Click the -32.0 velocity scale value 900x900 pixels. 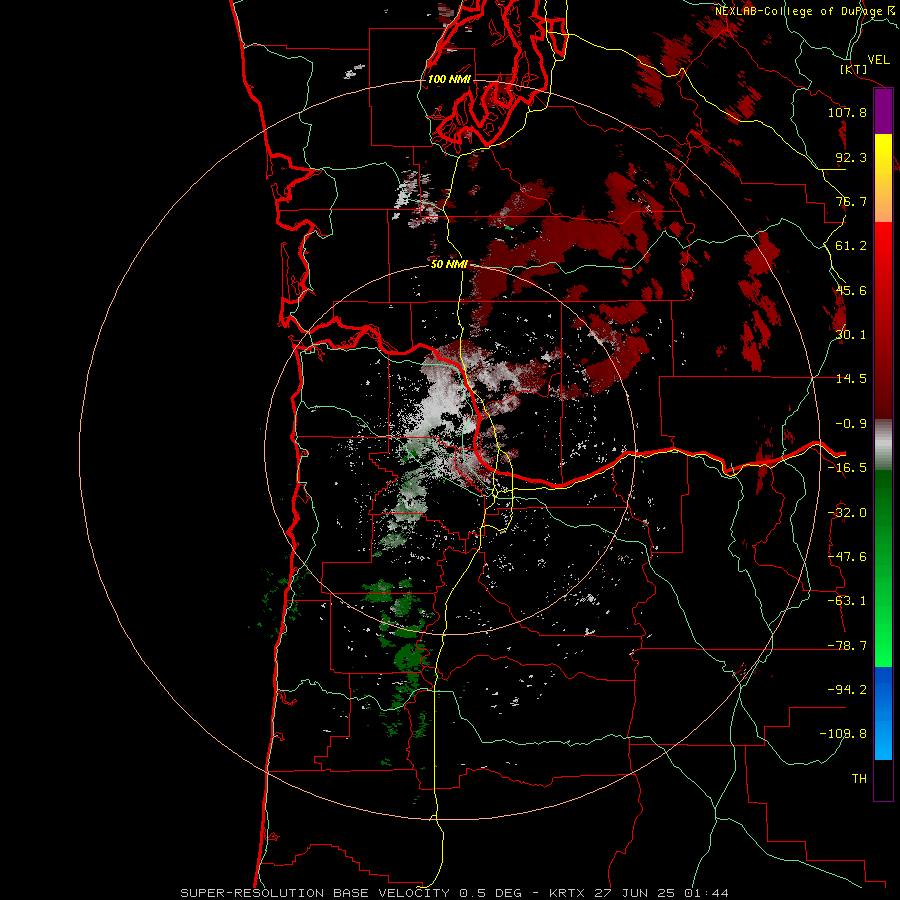click(847, 513)
